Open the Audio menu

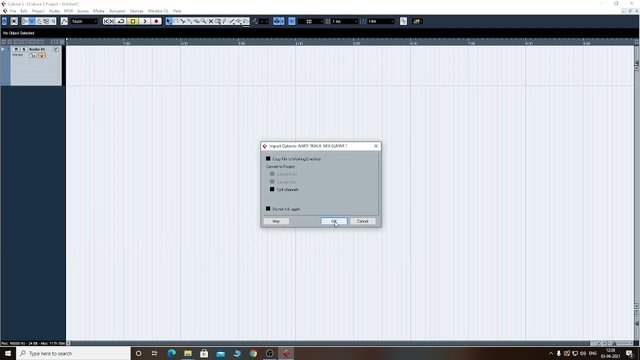[54, 11]
